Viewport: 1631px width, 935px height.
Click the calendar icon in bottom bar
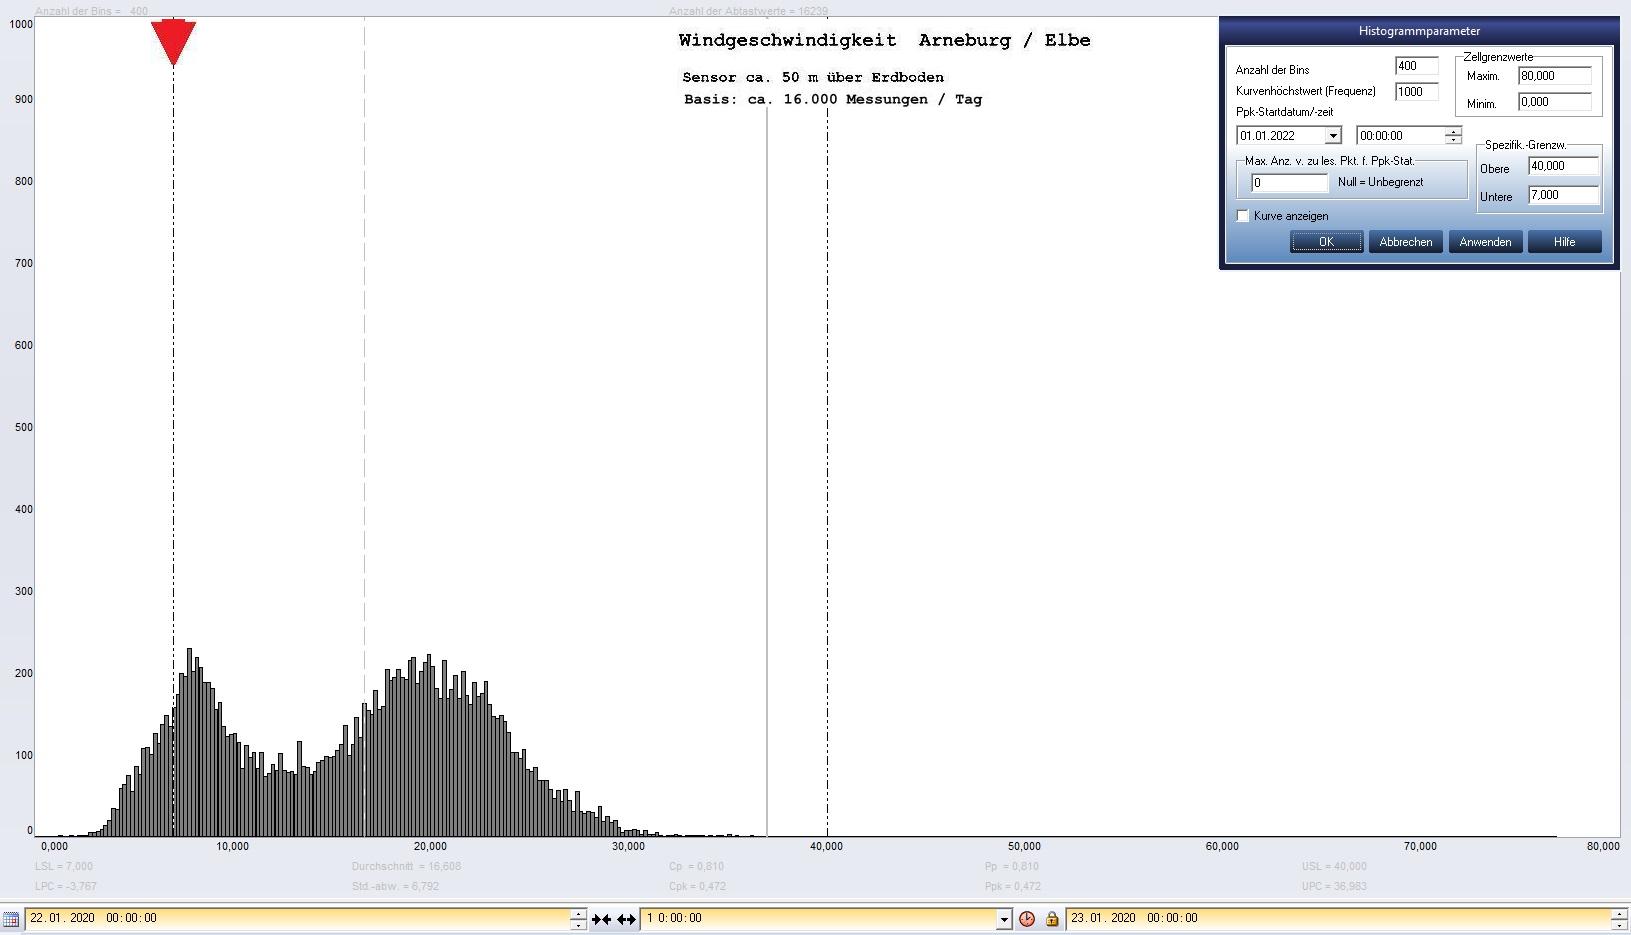(x=11, y=919)
